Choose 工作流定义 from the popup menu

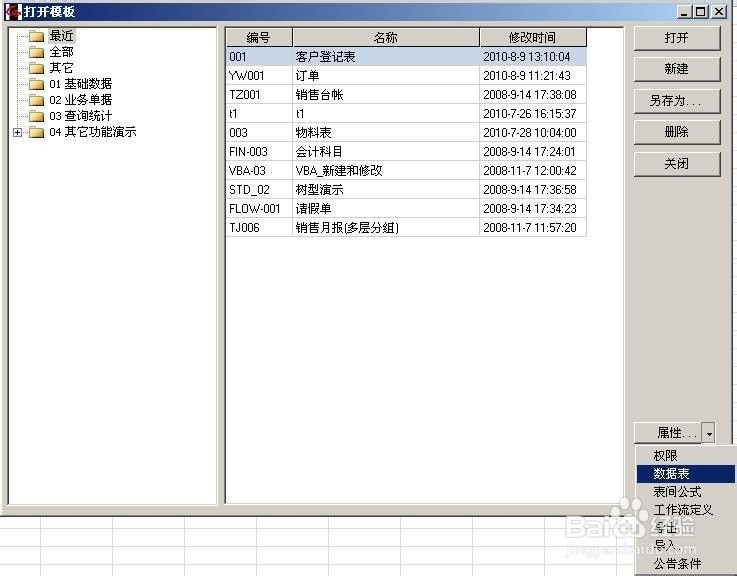(x=686, y=510)
